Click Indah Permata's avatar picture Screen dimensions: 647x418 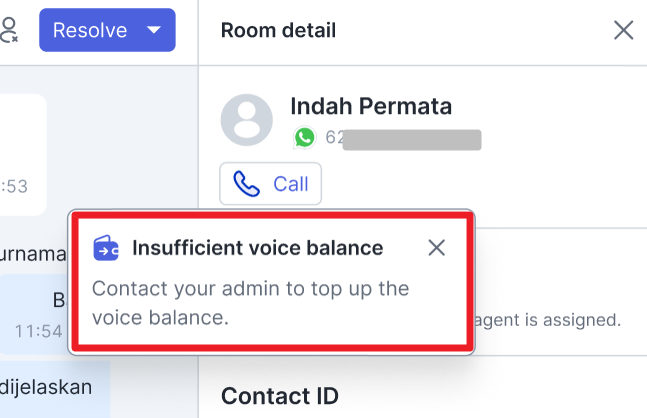(247, 120)
